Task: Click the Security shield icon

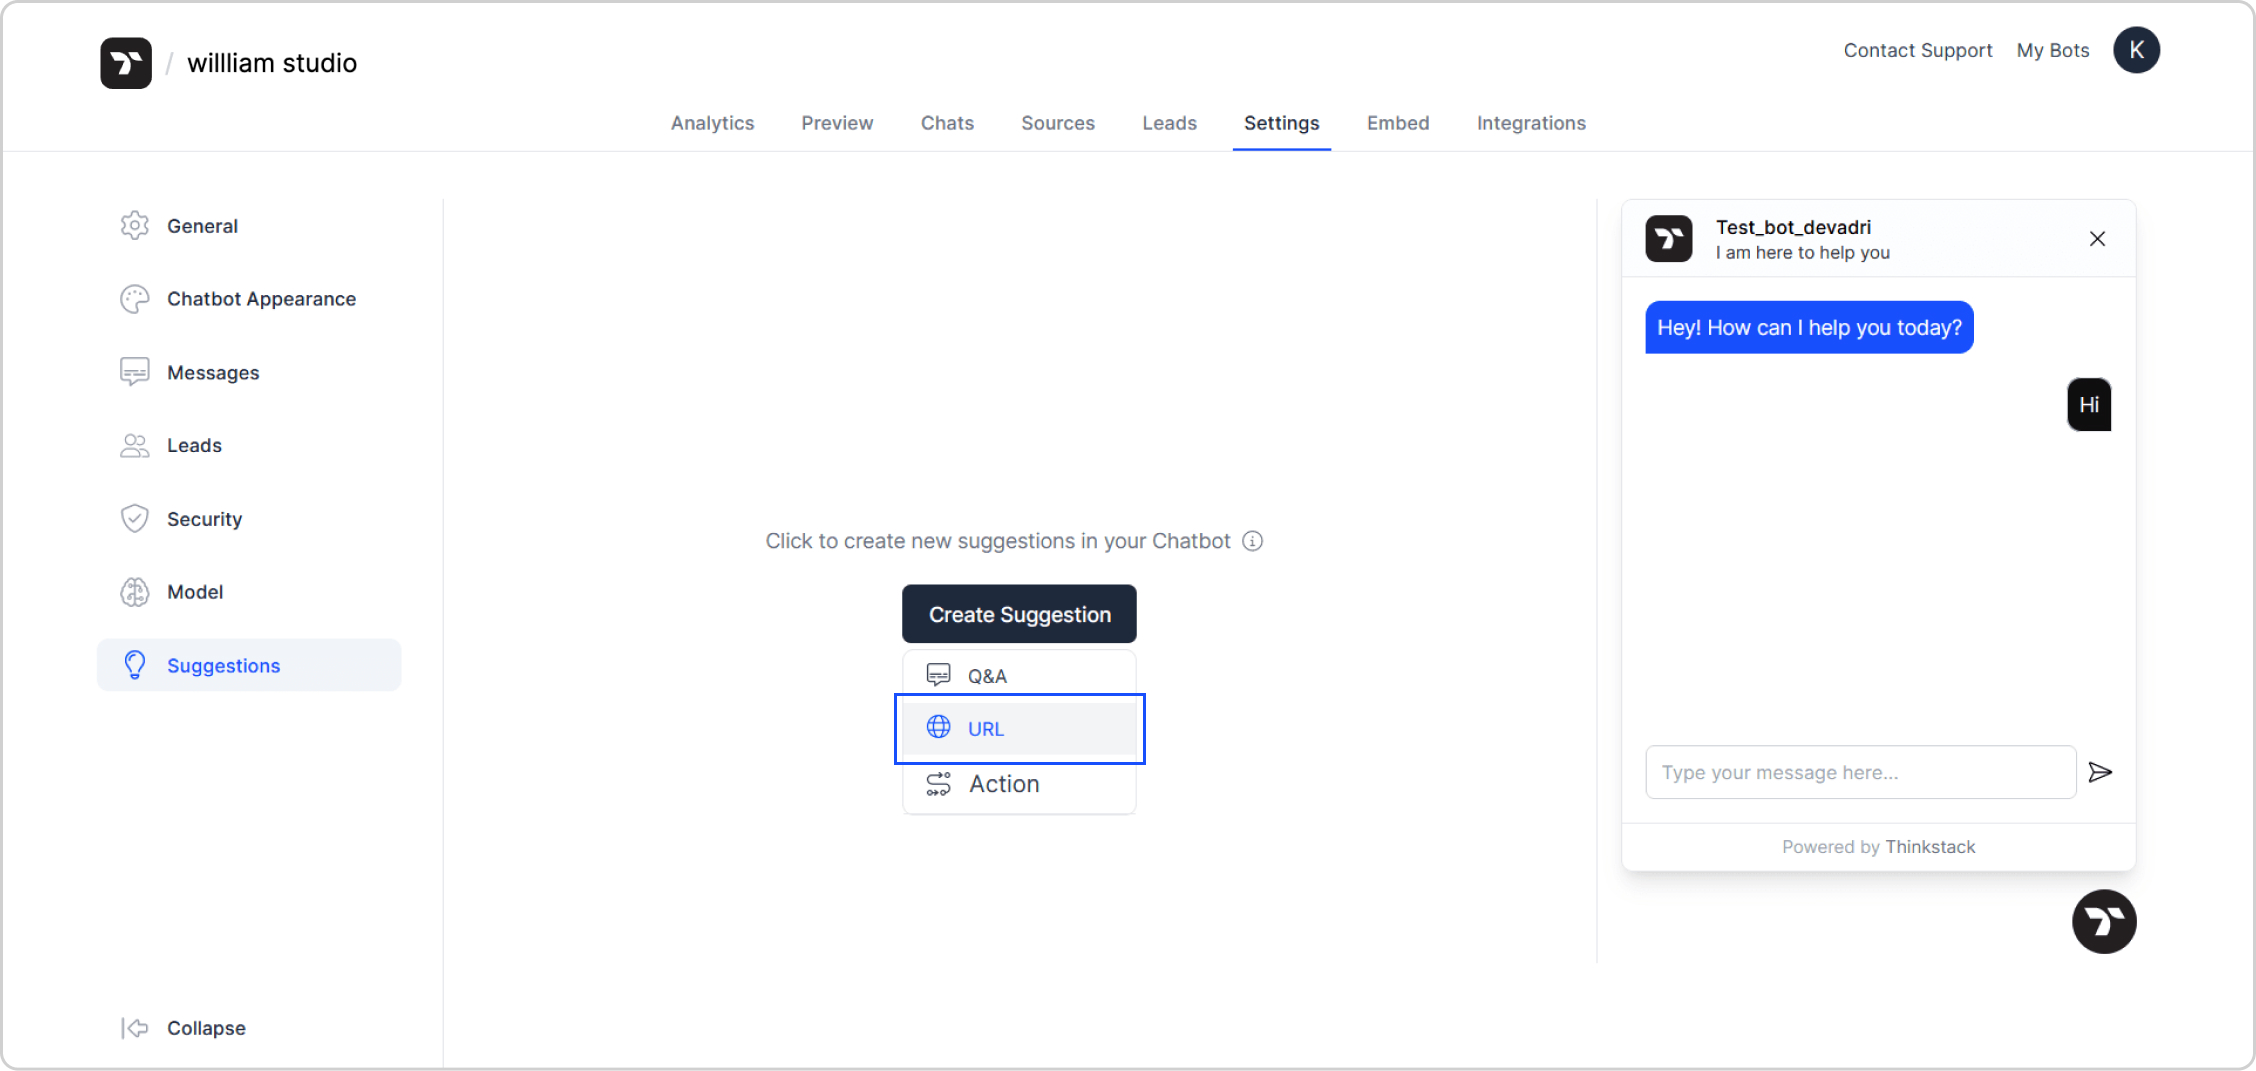Action: click(135, 518)
